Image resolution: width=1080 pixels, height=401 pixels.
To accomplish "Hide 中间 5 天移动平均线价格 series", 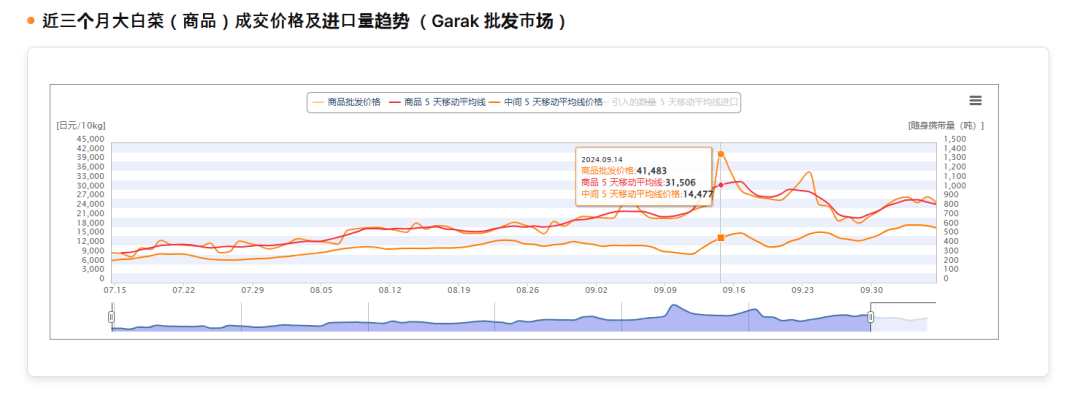I will [552, 102].
